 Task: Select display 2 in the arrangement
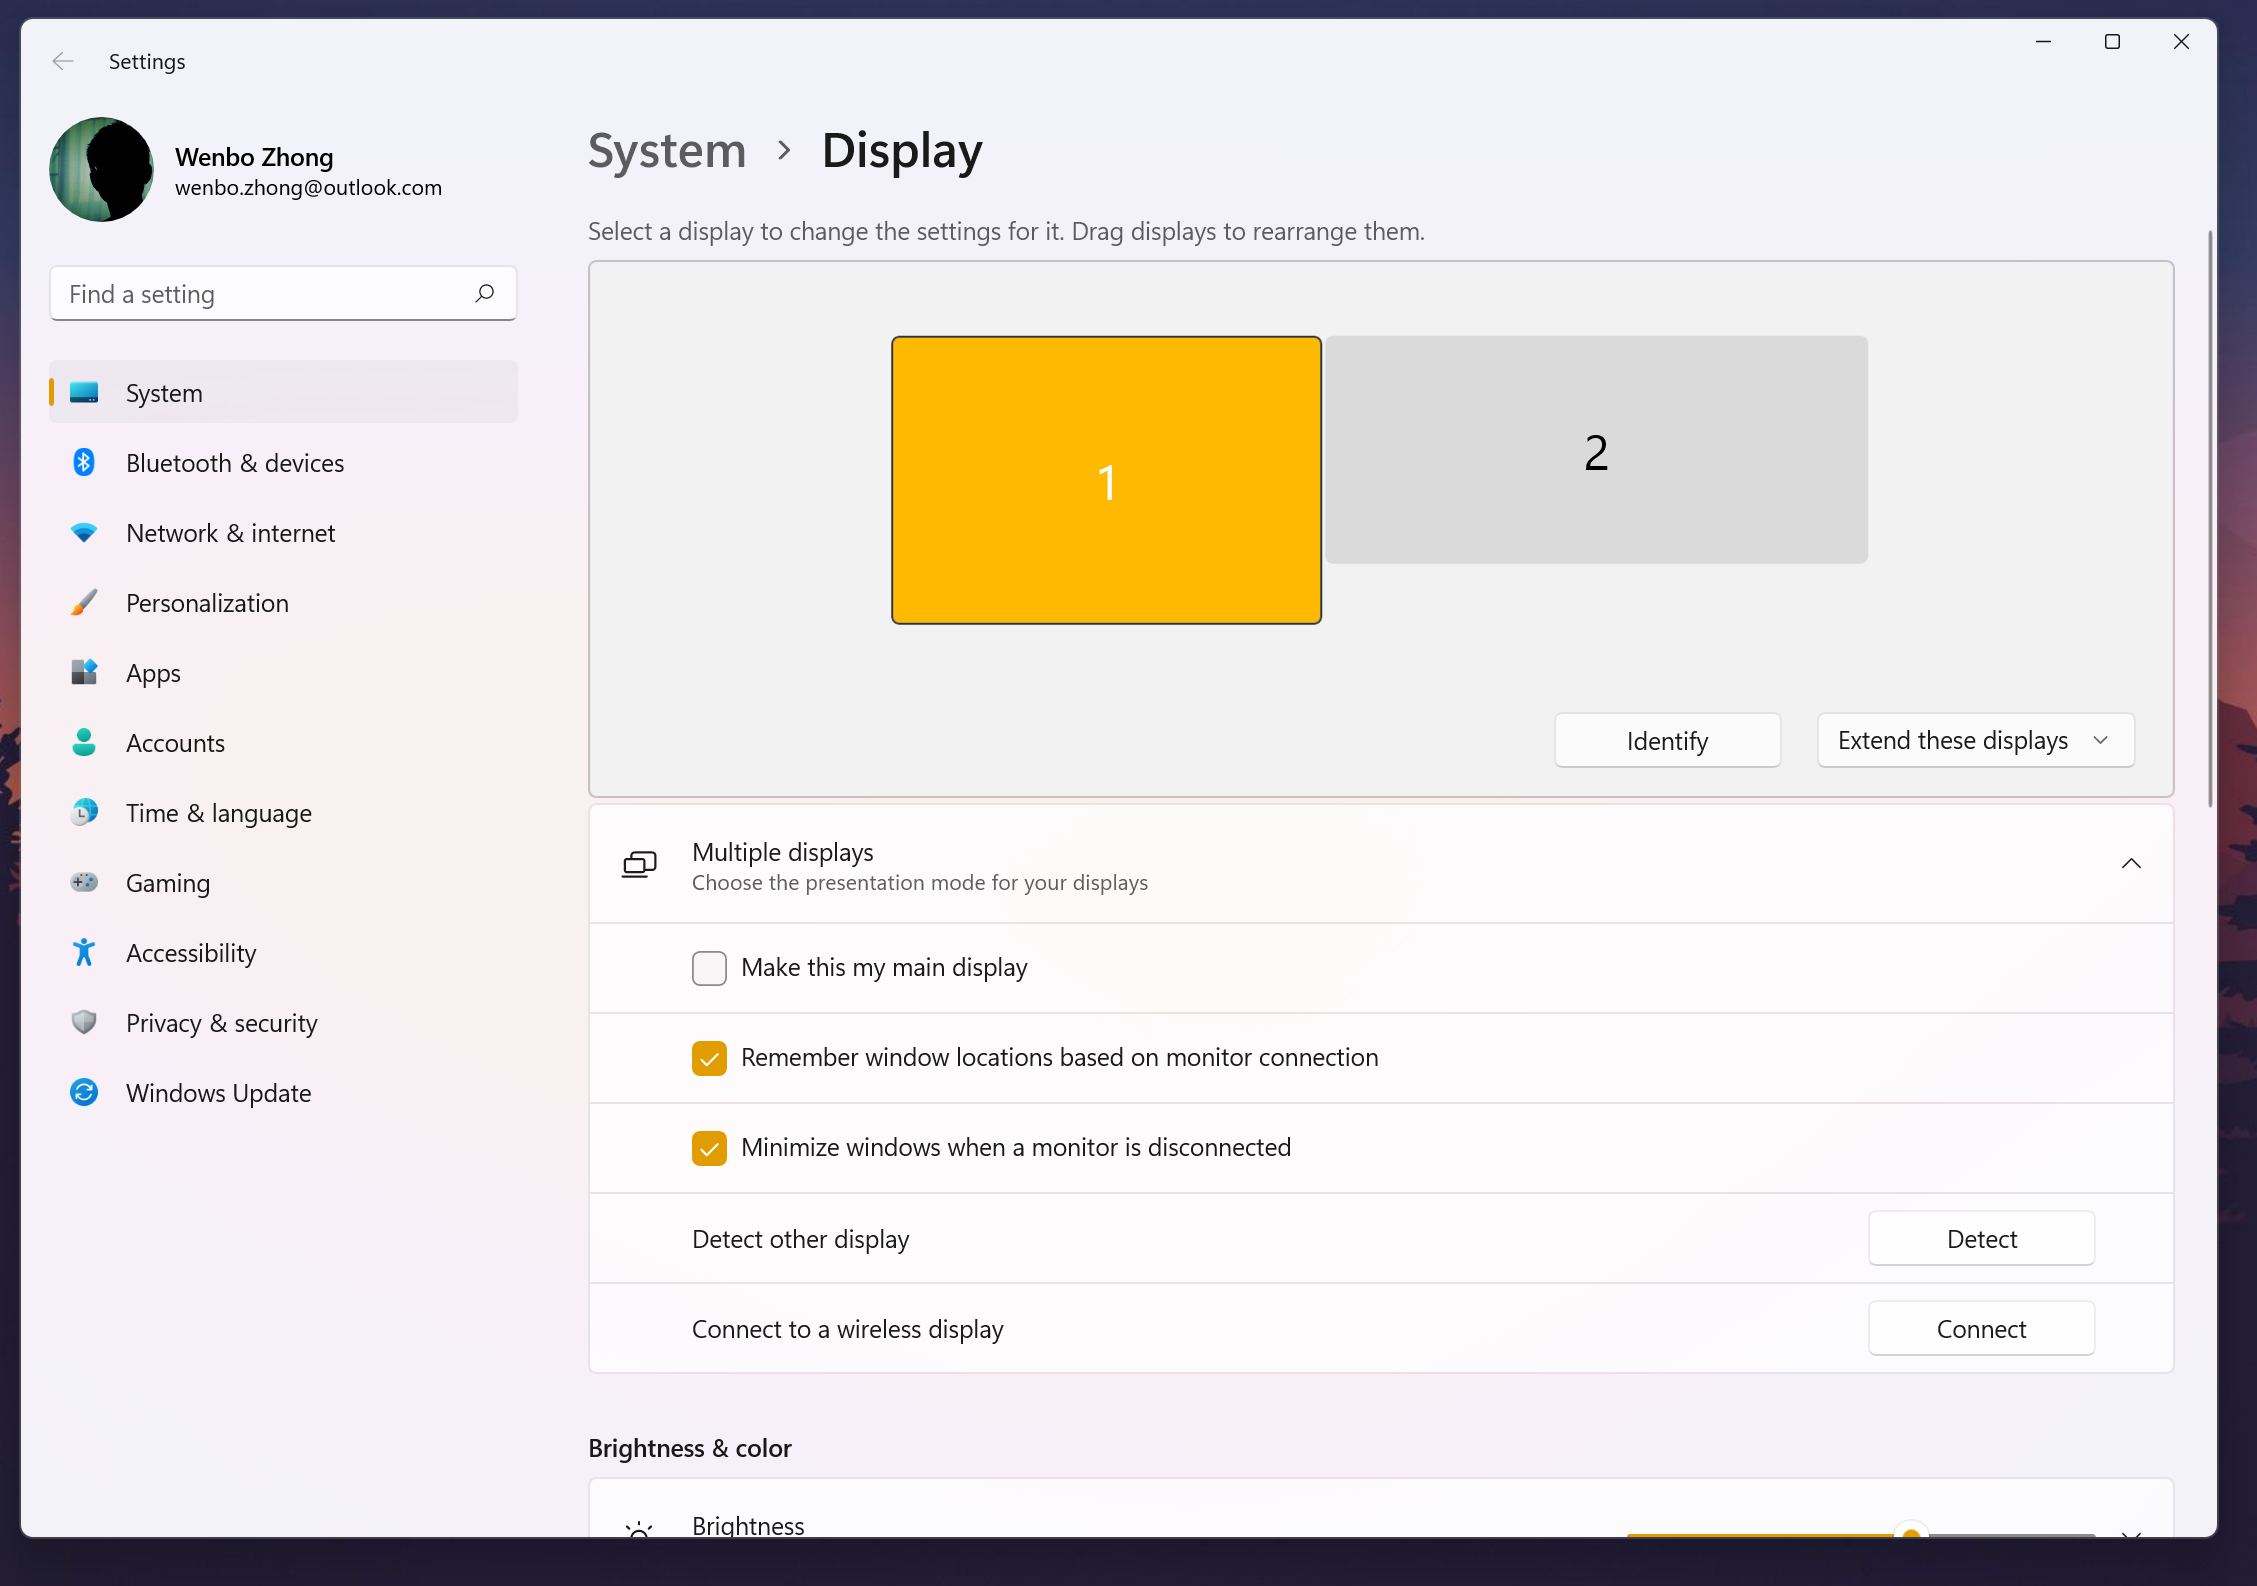(x=1596, y=450)
